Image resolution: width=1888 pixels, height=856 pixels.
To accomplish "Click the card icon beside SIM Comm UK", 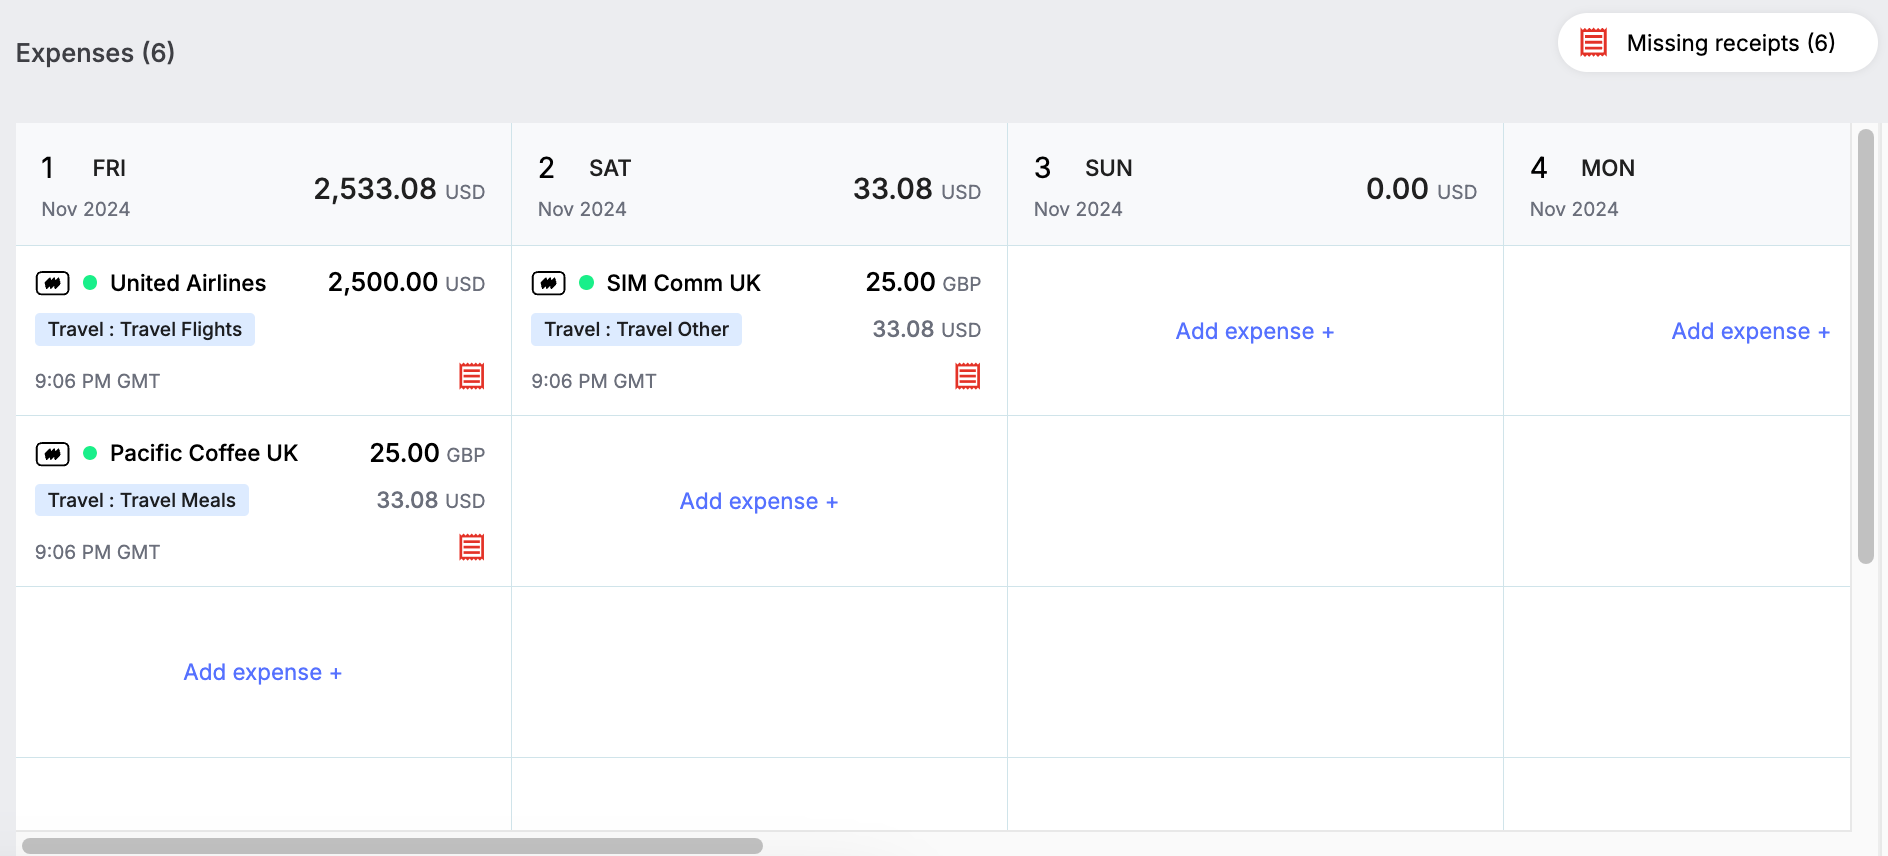I will point(548,283).
